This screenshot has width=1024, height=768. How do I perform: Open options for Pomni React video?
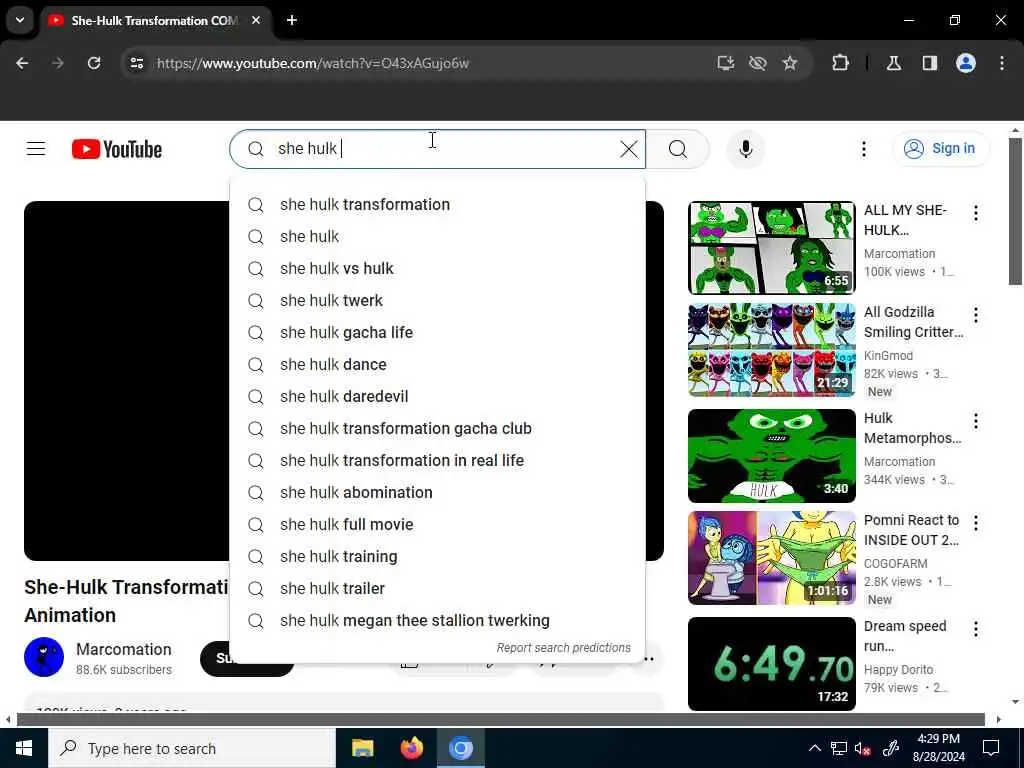(x=976, y=522)
